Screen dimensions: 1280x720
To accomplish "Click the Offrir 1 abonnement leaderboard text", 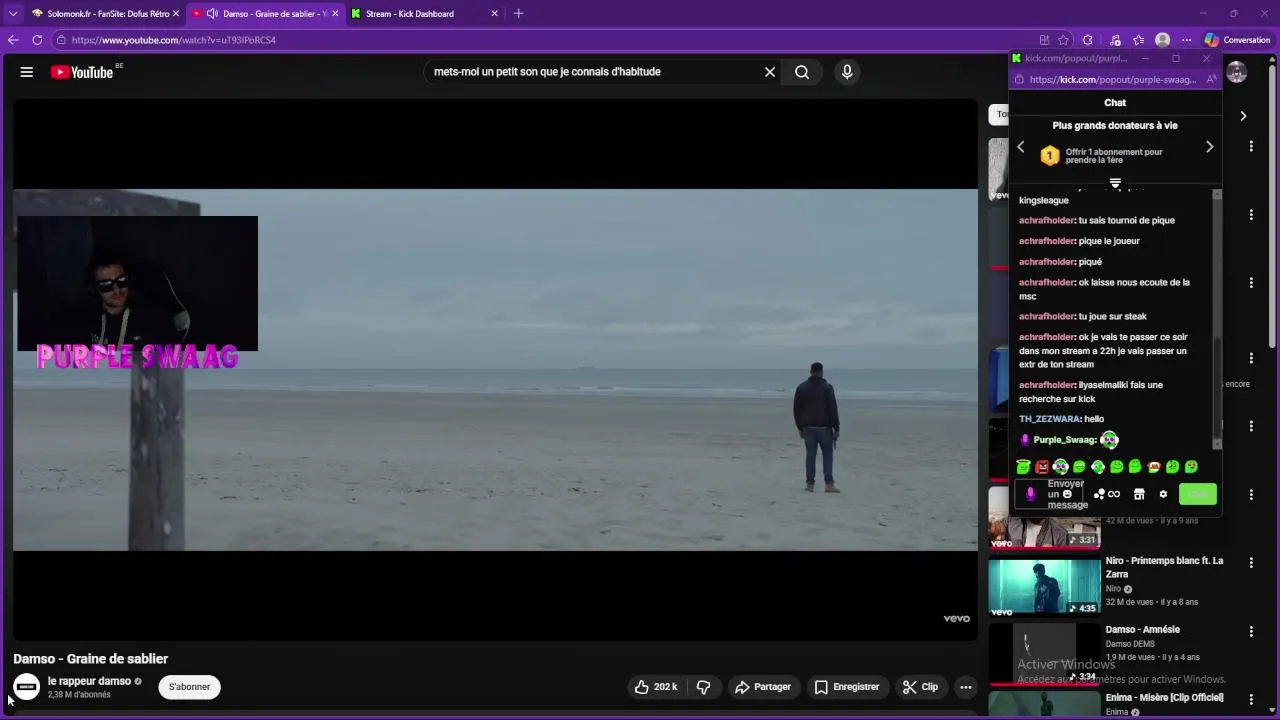I will (1114, 156).
